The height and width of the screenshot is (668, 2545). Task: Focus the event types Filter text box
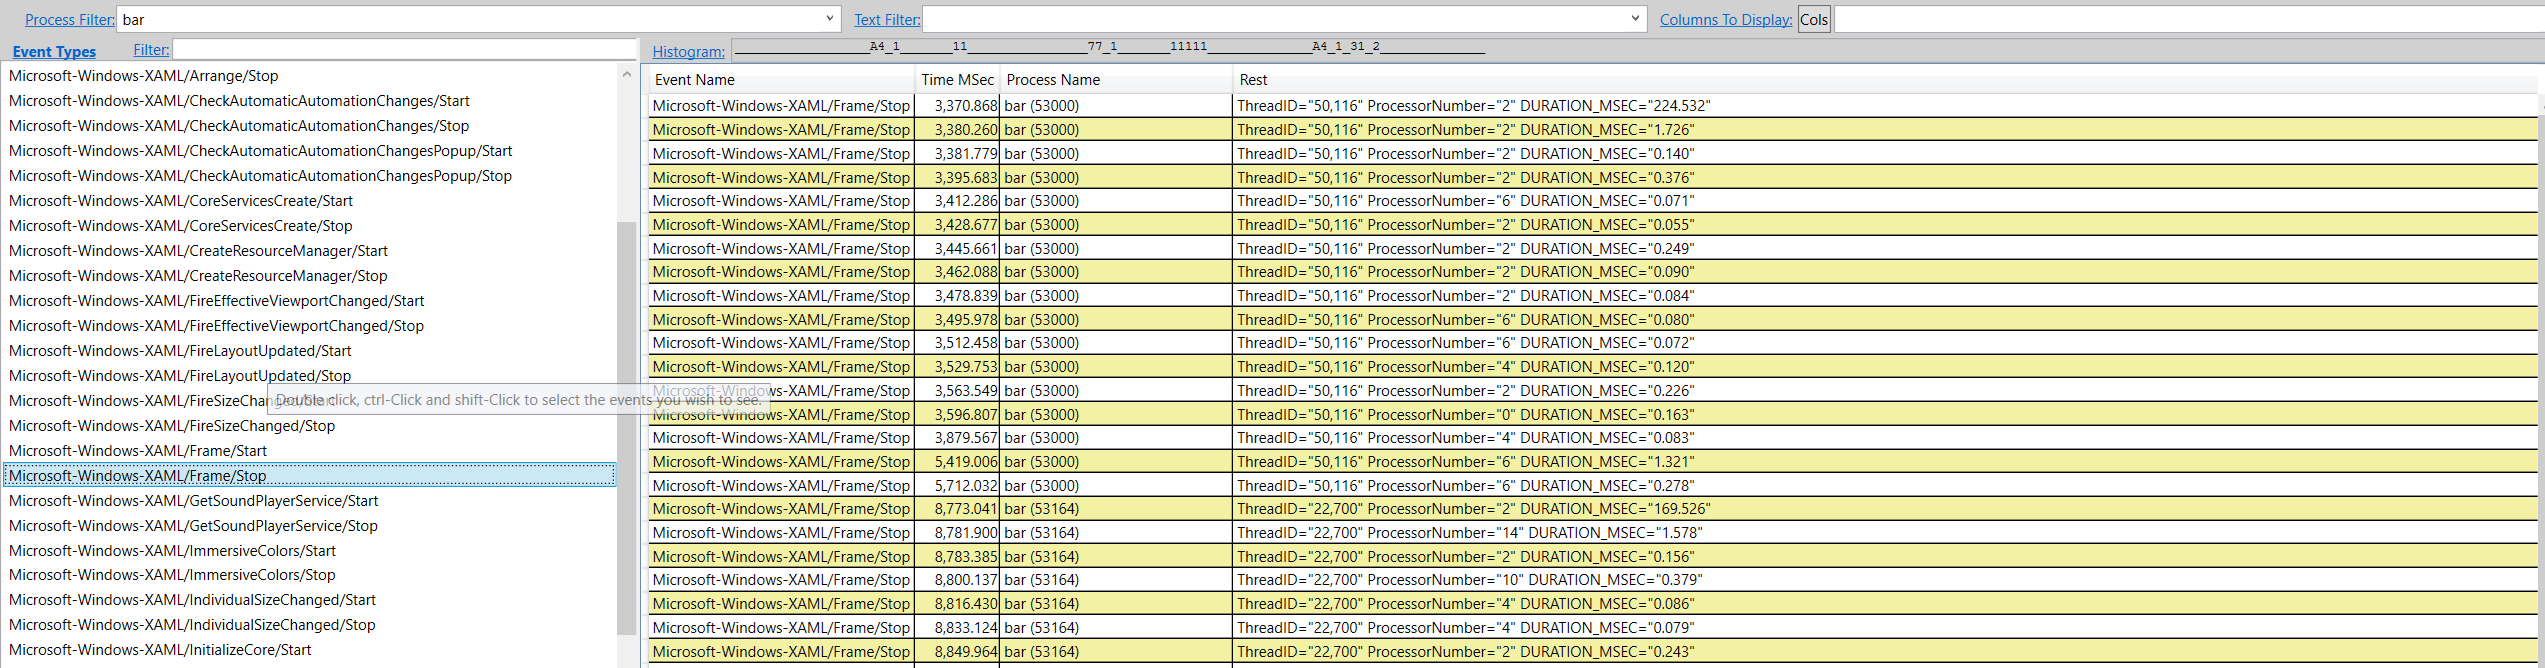tap(405, 50)
